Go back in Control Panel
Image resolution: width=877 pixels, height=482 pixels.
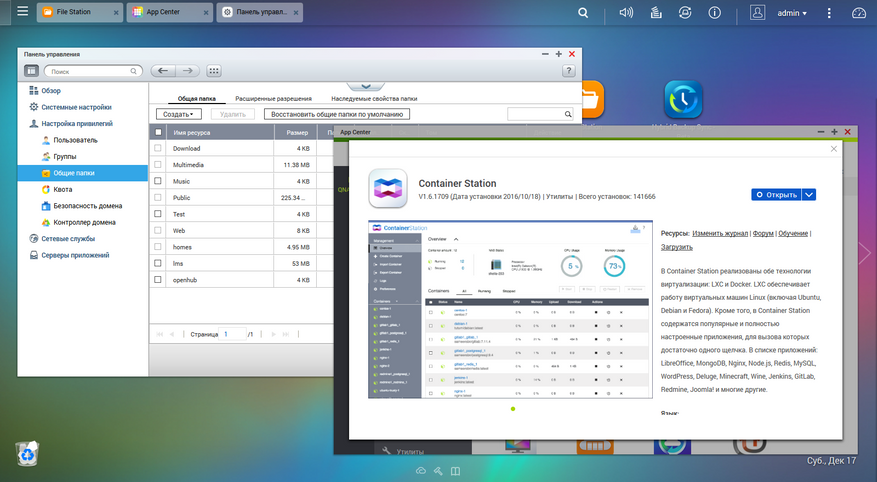(163, 70)
